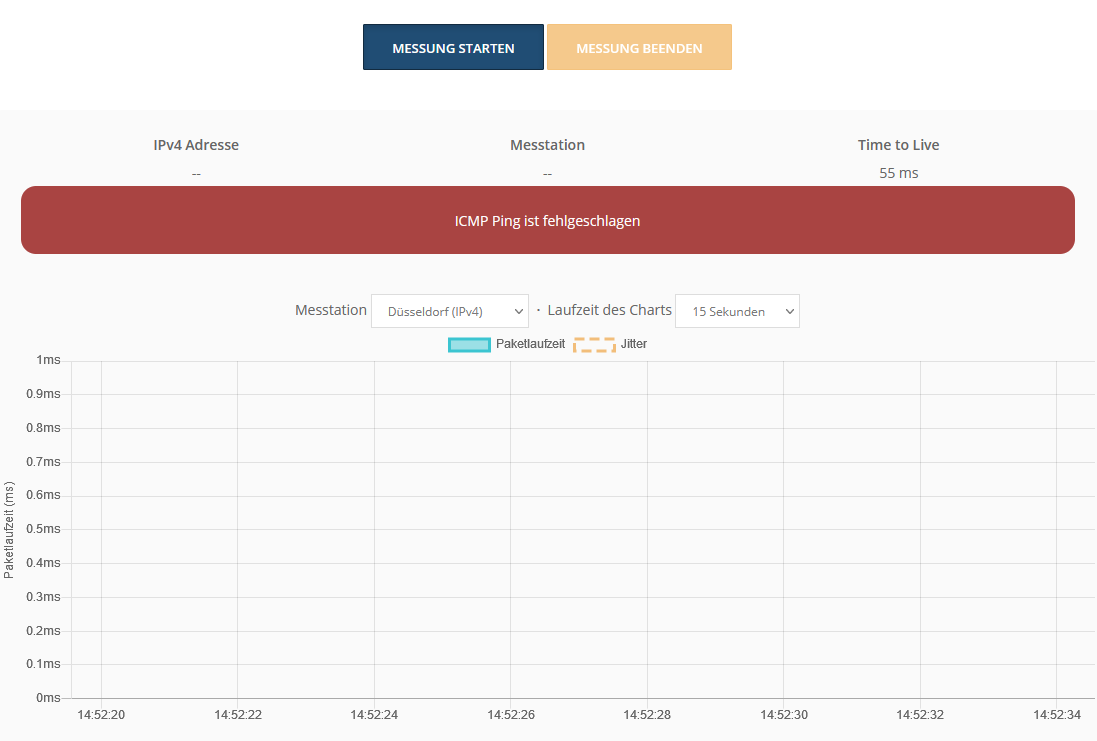
Task: Open the Laufzeit des Charts dropdown
Action: tap(737, 311)
